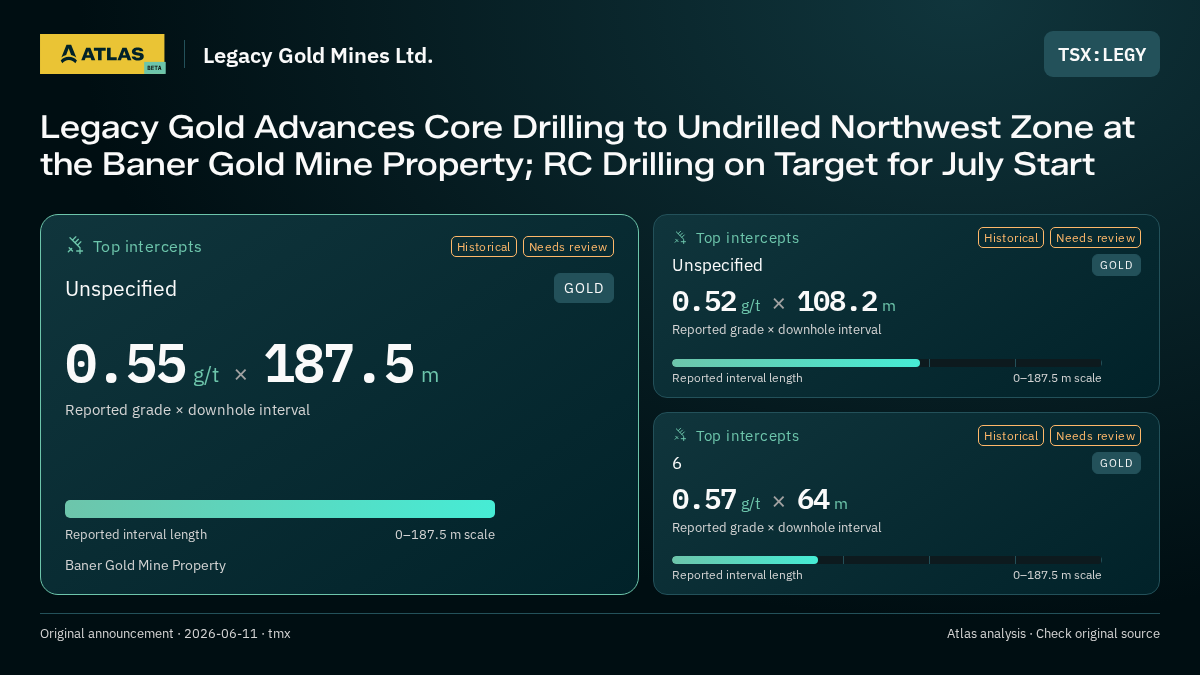Click the Historical tag on the 0.55 g/t card

tap(484, 247)
